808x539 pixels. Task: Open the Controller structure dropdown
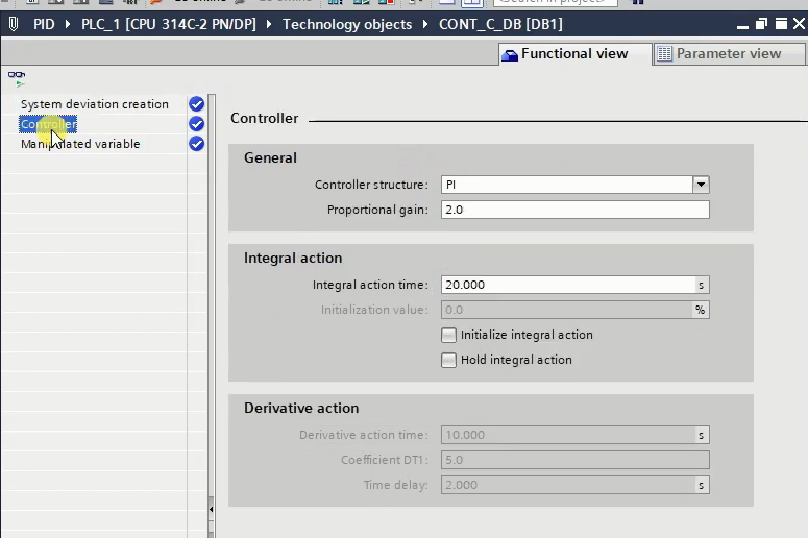point(701,185)
